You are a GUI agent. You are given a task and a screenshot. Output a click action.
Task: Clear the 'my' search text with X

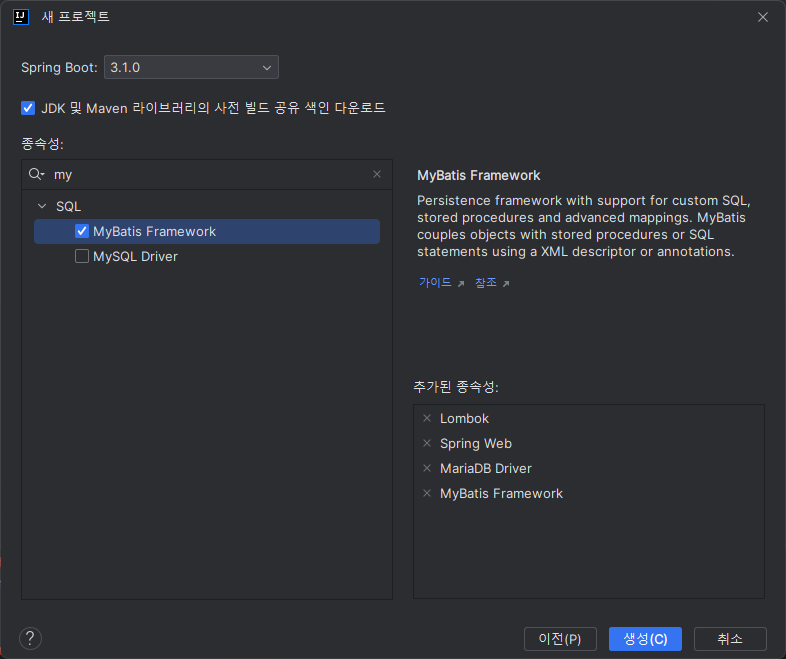coord(377,174)
